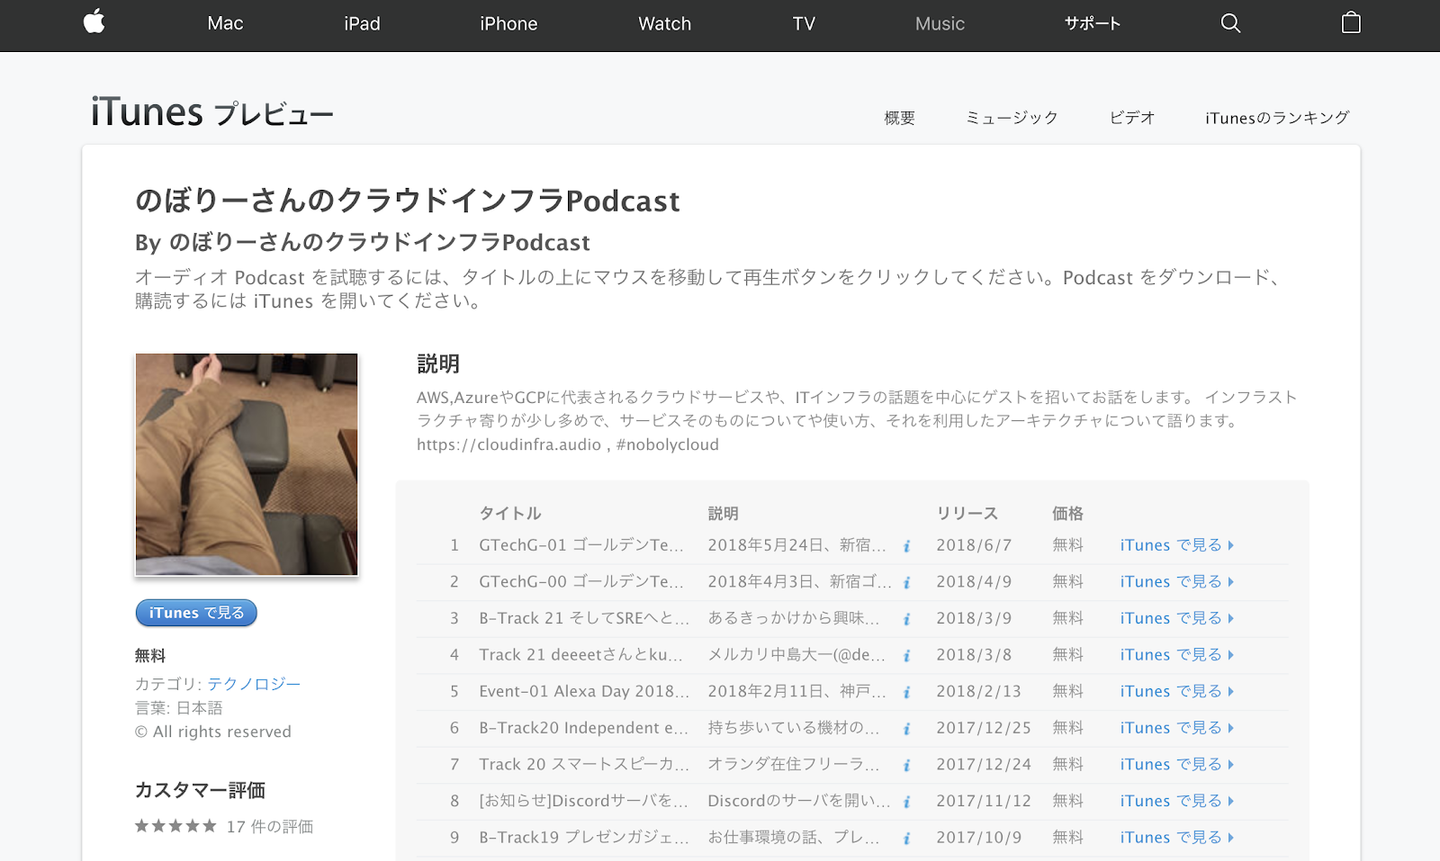Open TV in the navigation bar
The height and width of the screenshot is (861, 1440).
[x=804, y=23]
